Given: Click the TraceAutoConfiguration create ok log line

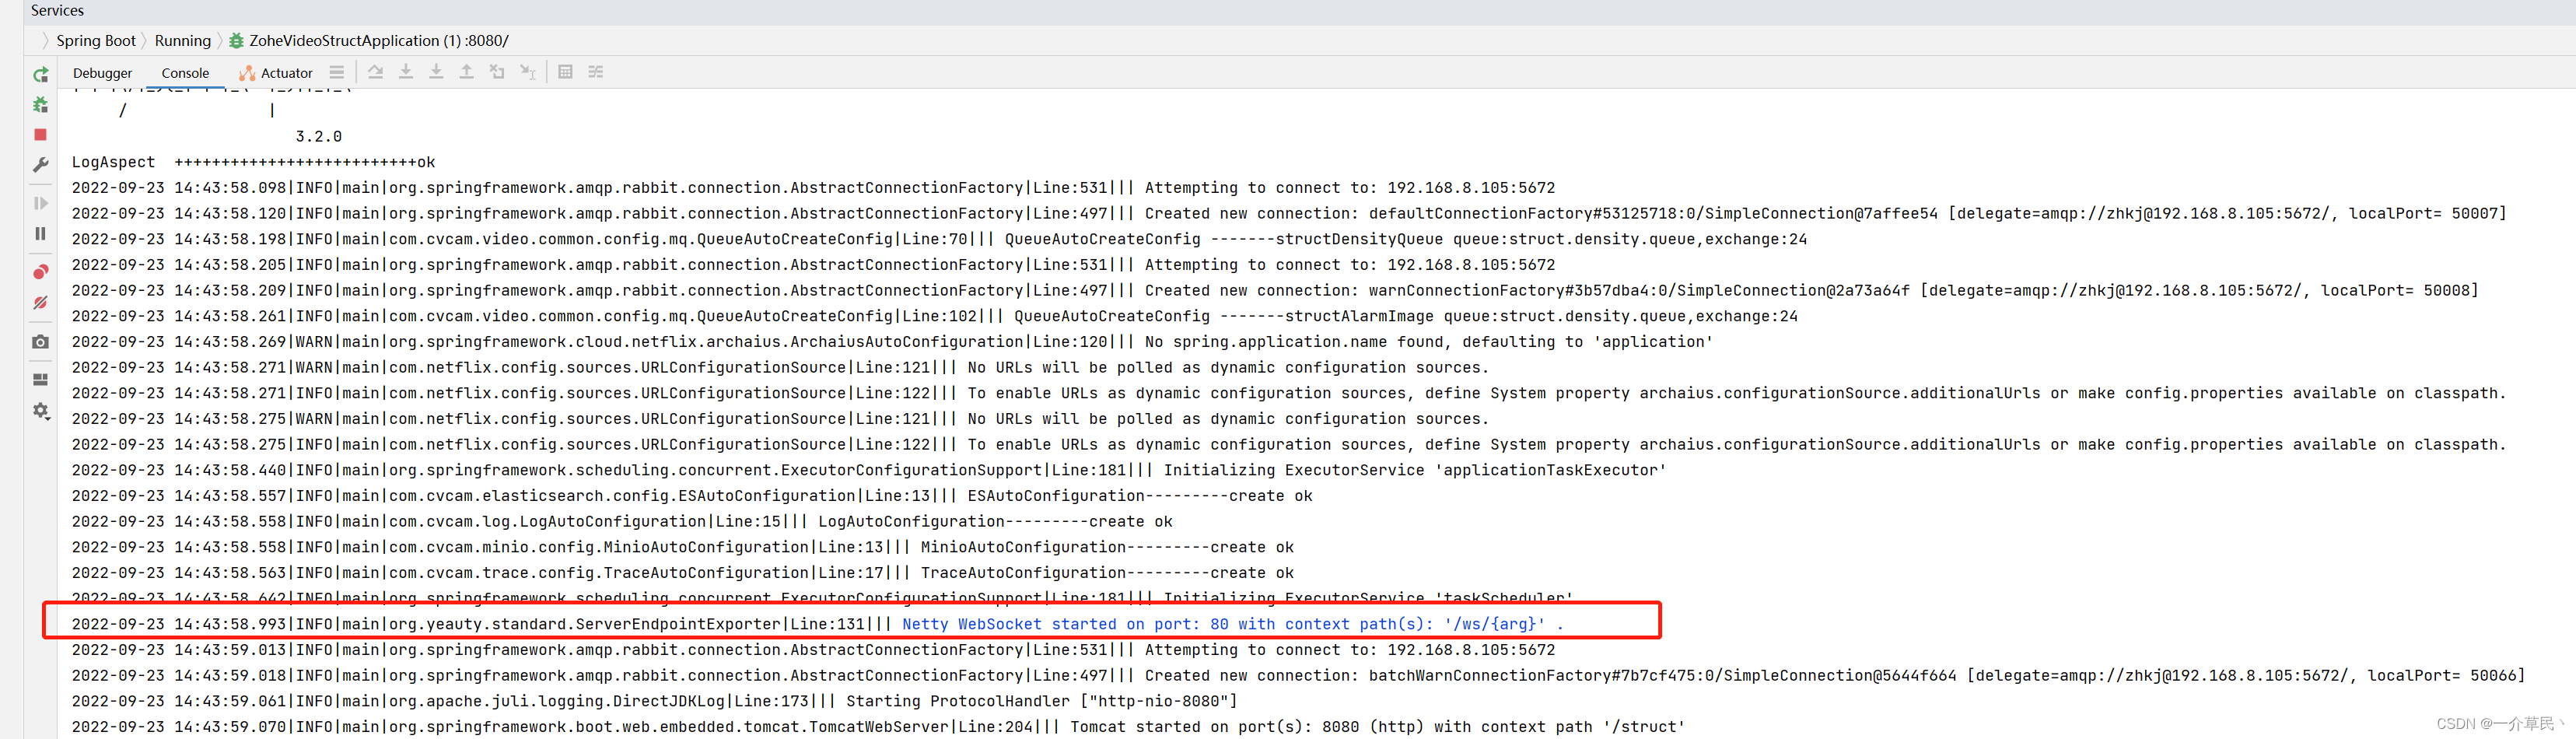Looking at the screenshot, I should tap(683, 573).
